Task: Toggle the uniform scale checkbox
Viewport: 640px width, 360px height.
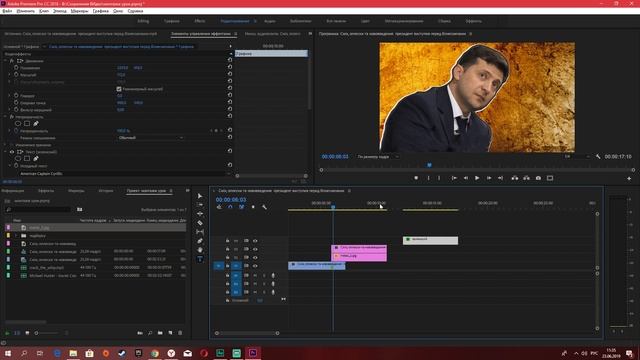Action: [x=119, y=89]
